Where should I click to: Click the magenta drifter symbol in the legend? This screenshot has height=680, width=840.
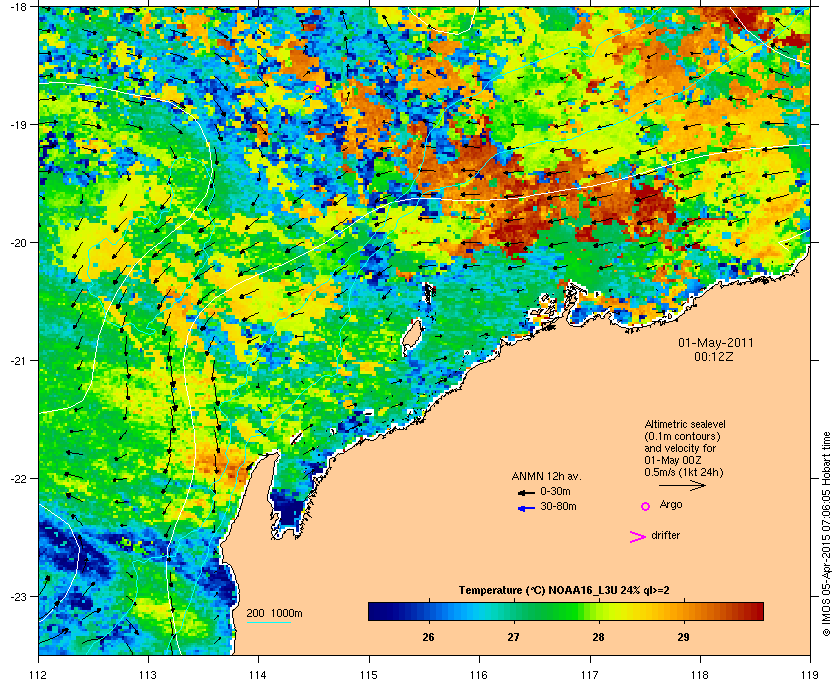pyautogui.click(x=638, y=537)
